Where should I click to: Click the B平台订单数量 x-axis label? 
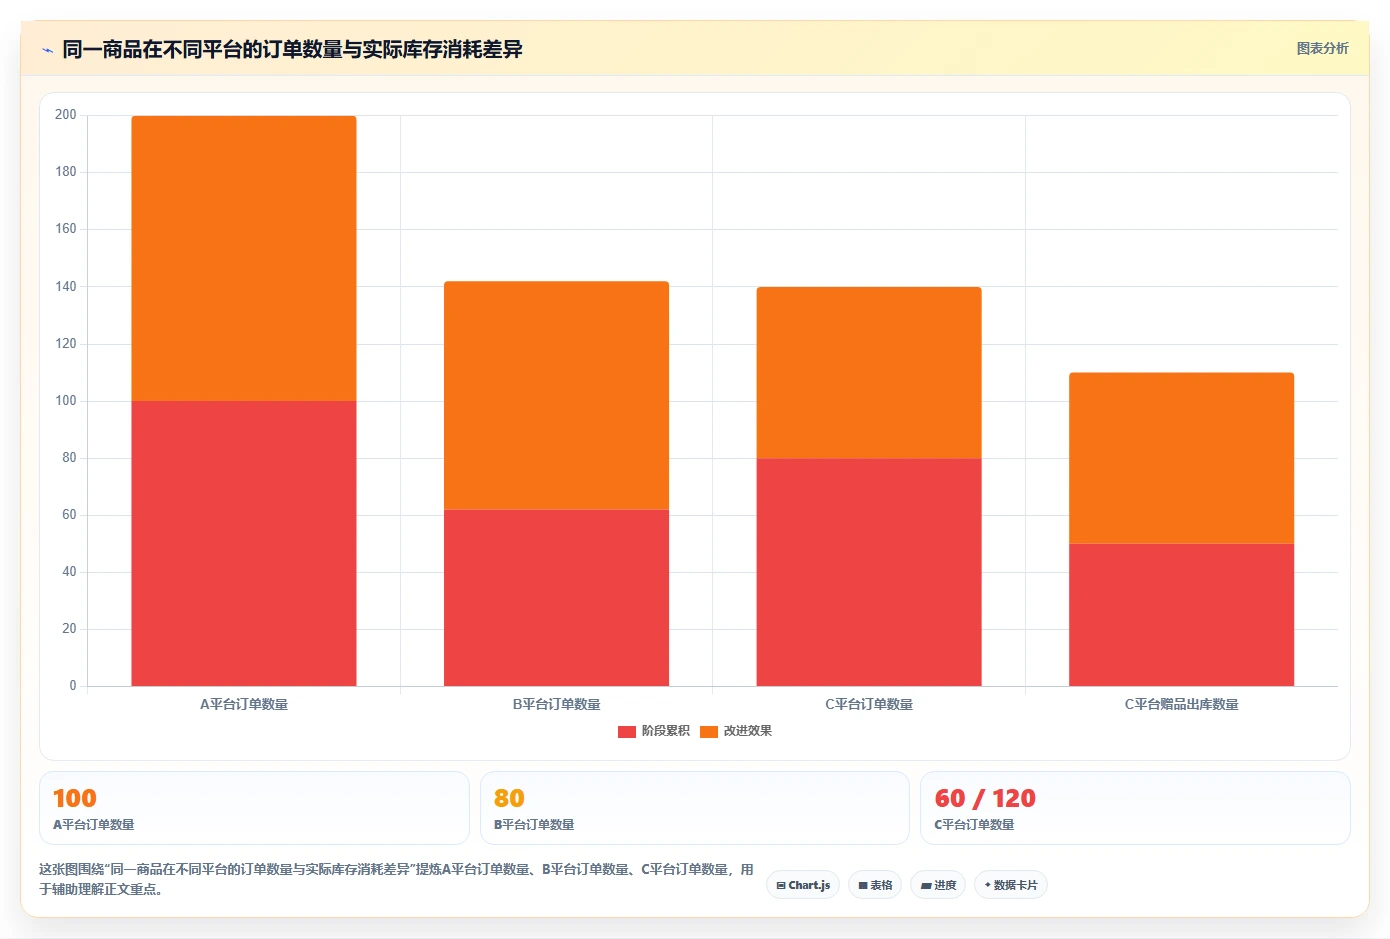coord(556,704)
